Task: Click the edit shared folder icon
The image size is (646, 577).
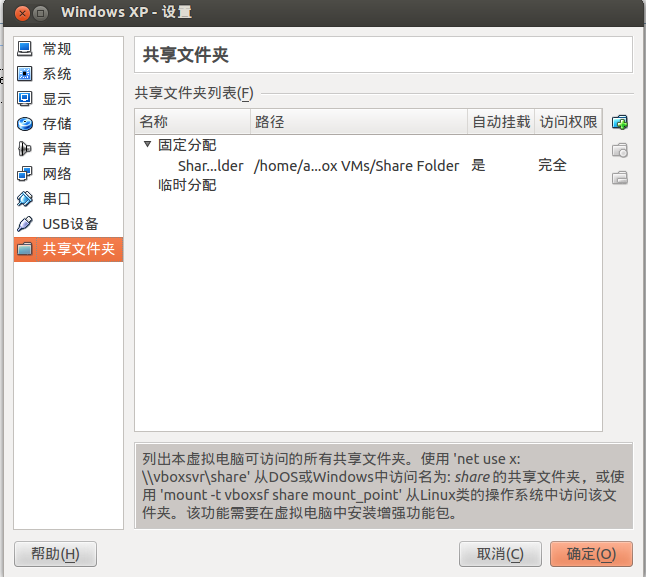Action: 620,151
